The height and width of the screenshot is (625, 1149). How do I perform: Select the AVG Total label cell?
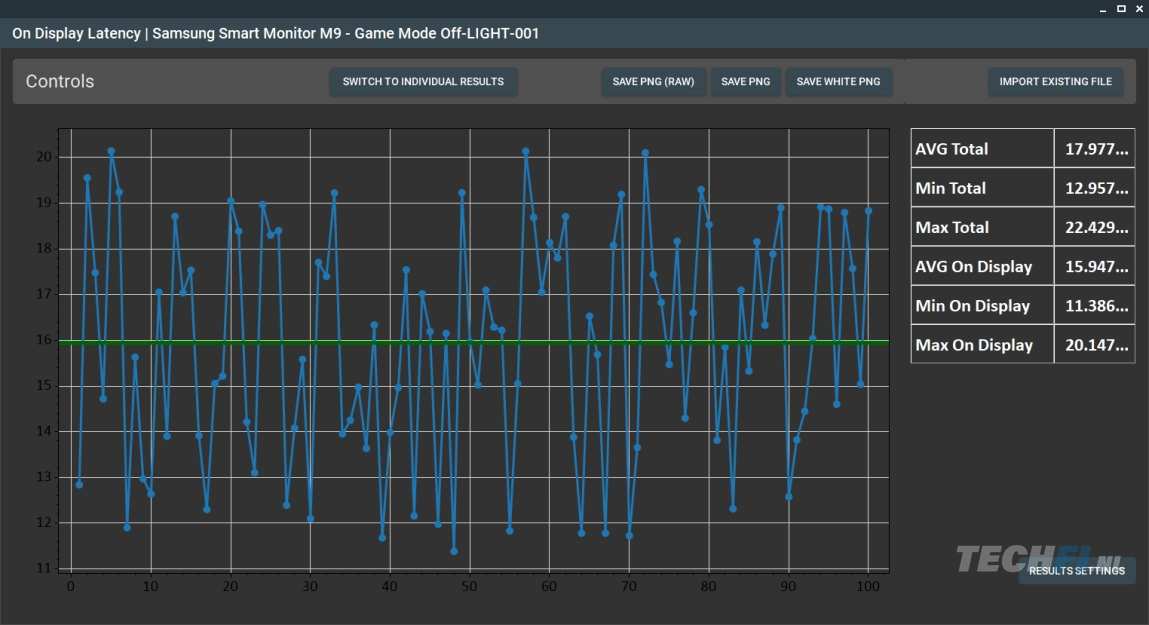982,149
